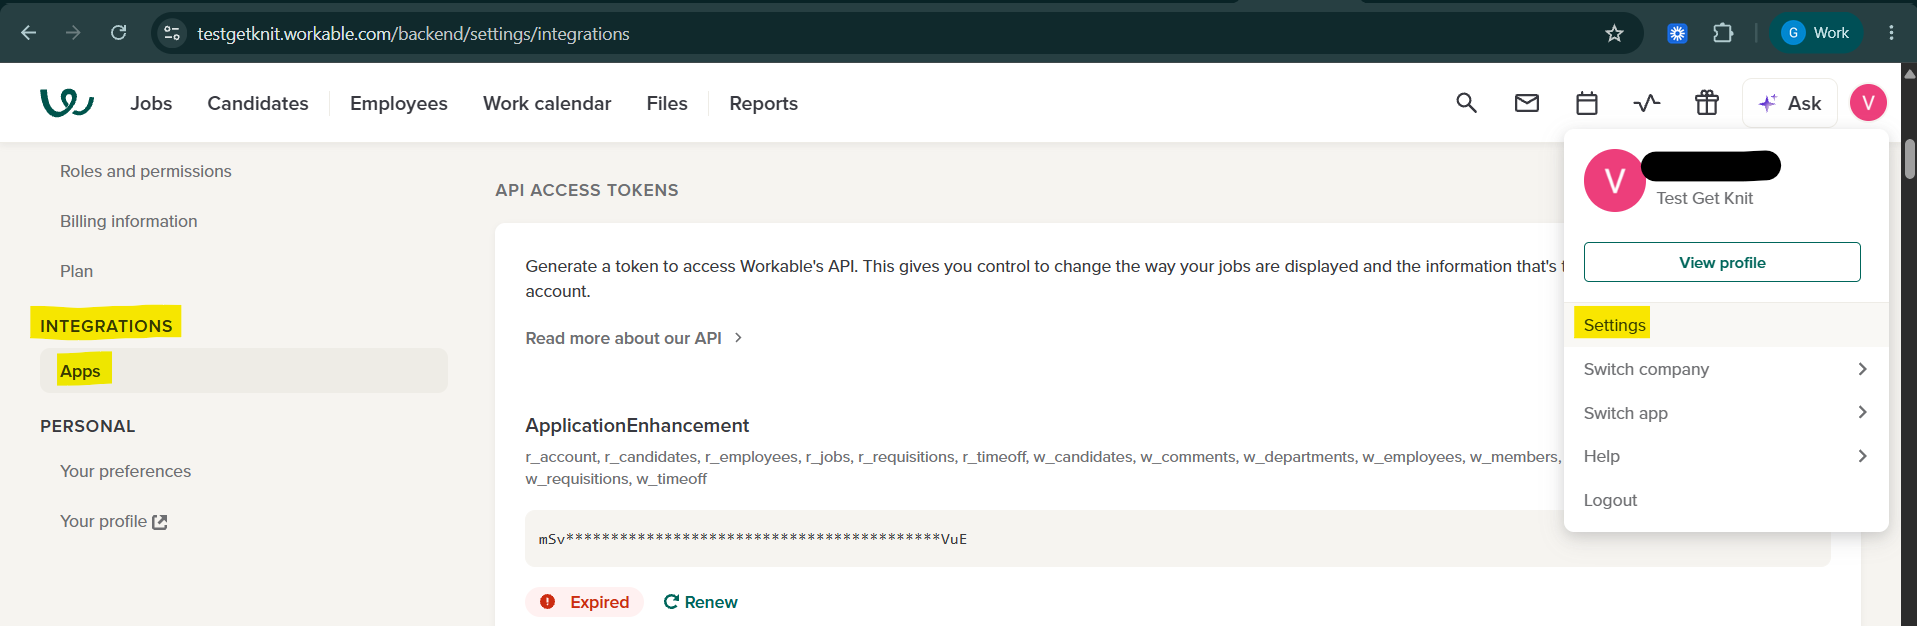Open the mail inbox icon

1527,103
